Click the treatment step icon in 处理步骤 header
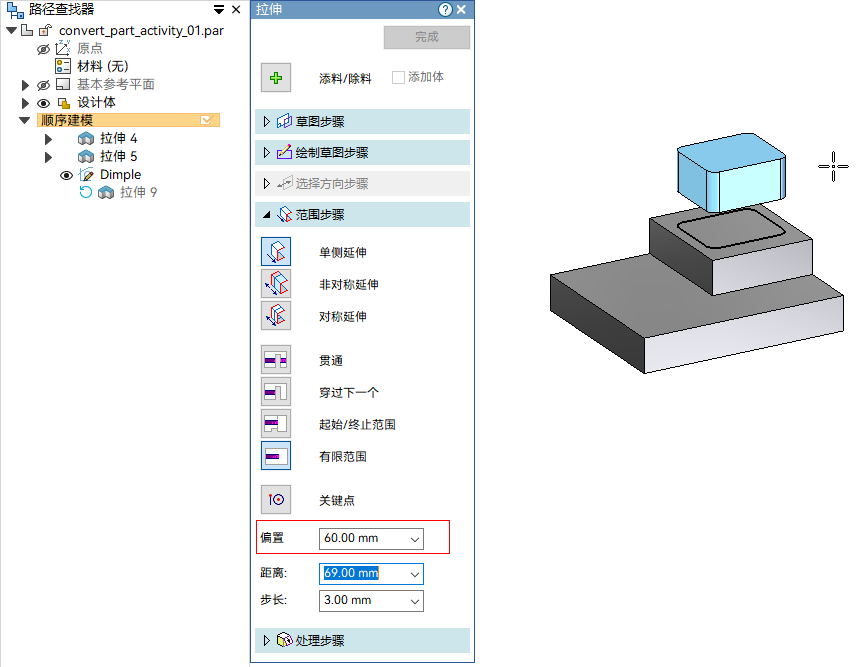The width and height of the screenshot is (860, 667). (284, 640)
